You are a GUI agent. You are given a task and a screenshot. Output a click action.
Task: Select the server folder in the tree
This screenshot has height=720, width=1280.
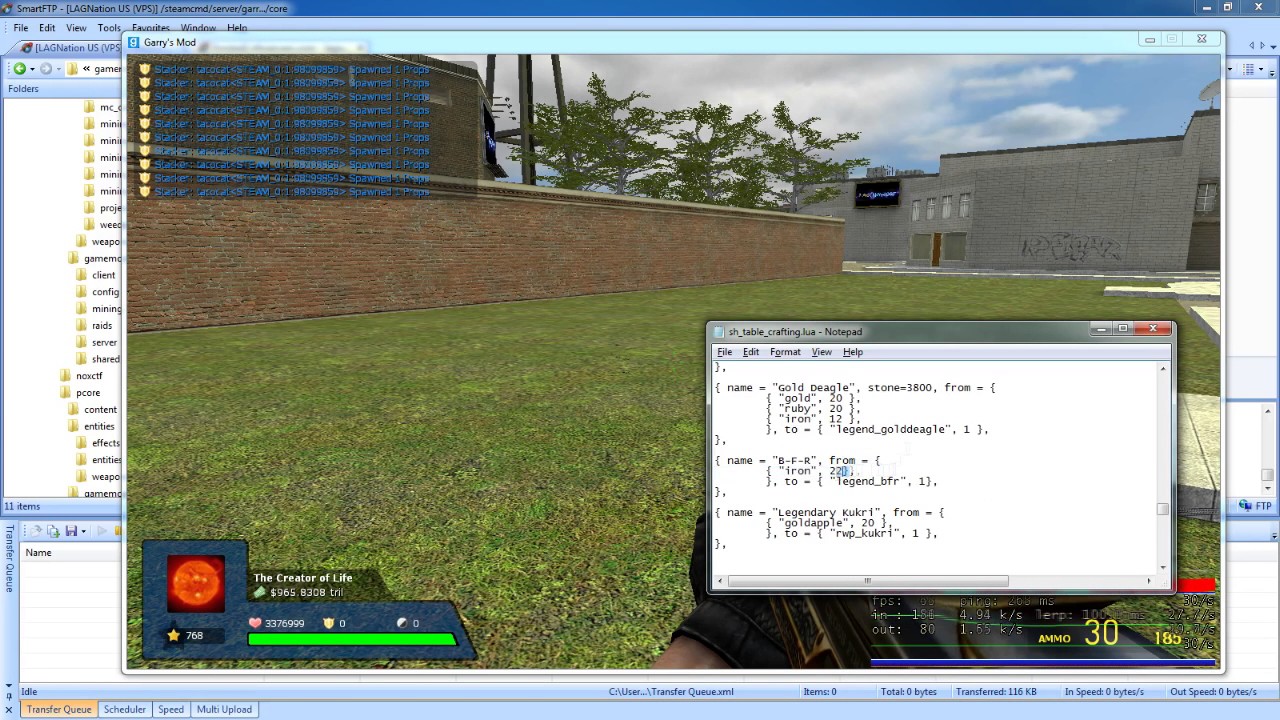tap(104, 342)
